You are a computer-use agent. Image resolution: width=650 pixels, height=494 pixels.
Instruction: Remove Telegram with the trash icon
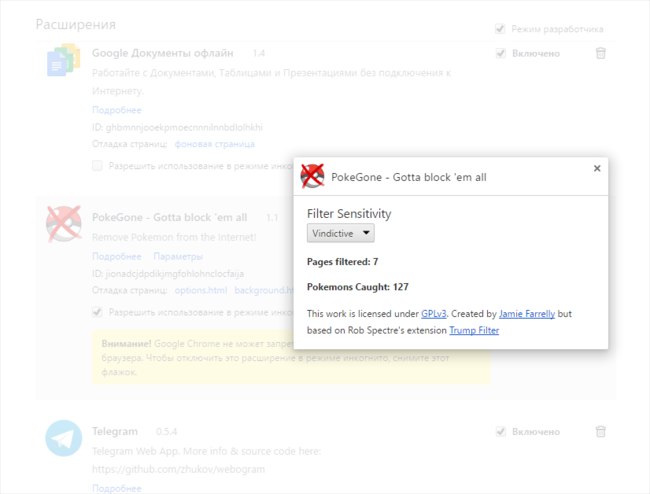(601, 431)
